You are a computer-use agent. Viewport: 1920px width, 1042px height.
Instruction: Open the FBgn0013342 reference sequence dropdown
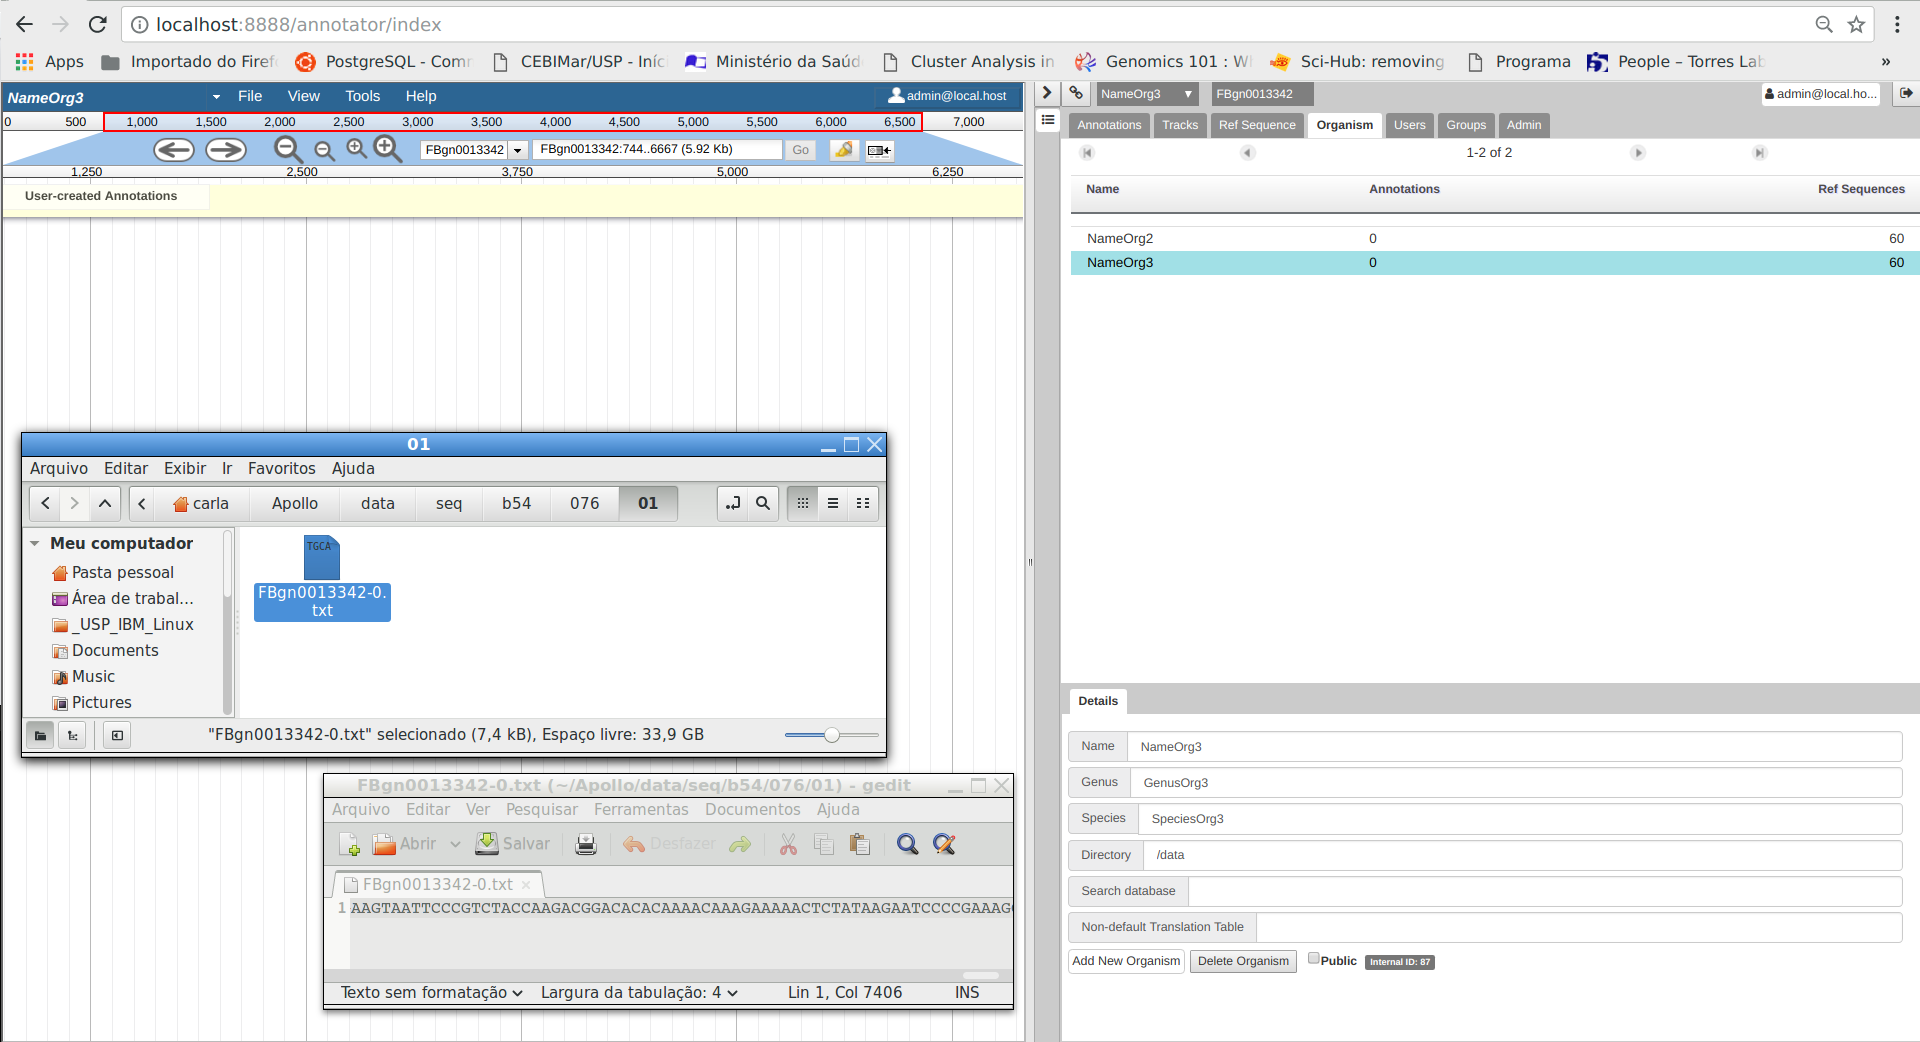517,149
